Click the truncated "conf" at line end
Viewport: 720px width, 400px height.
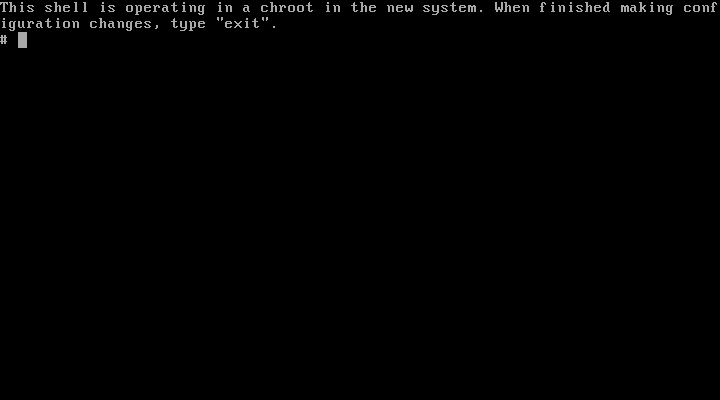pos(702,8)
